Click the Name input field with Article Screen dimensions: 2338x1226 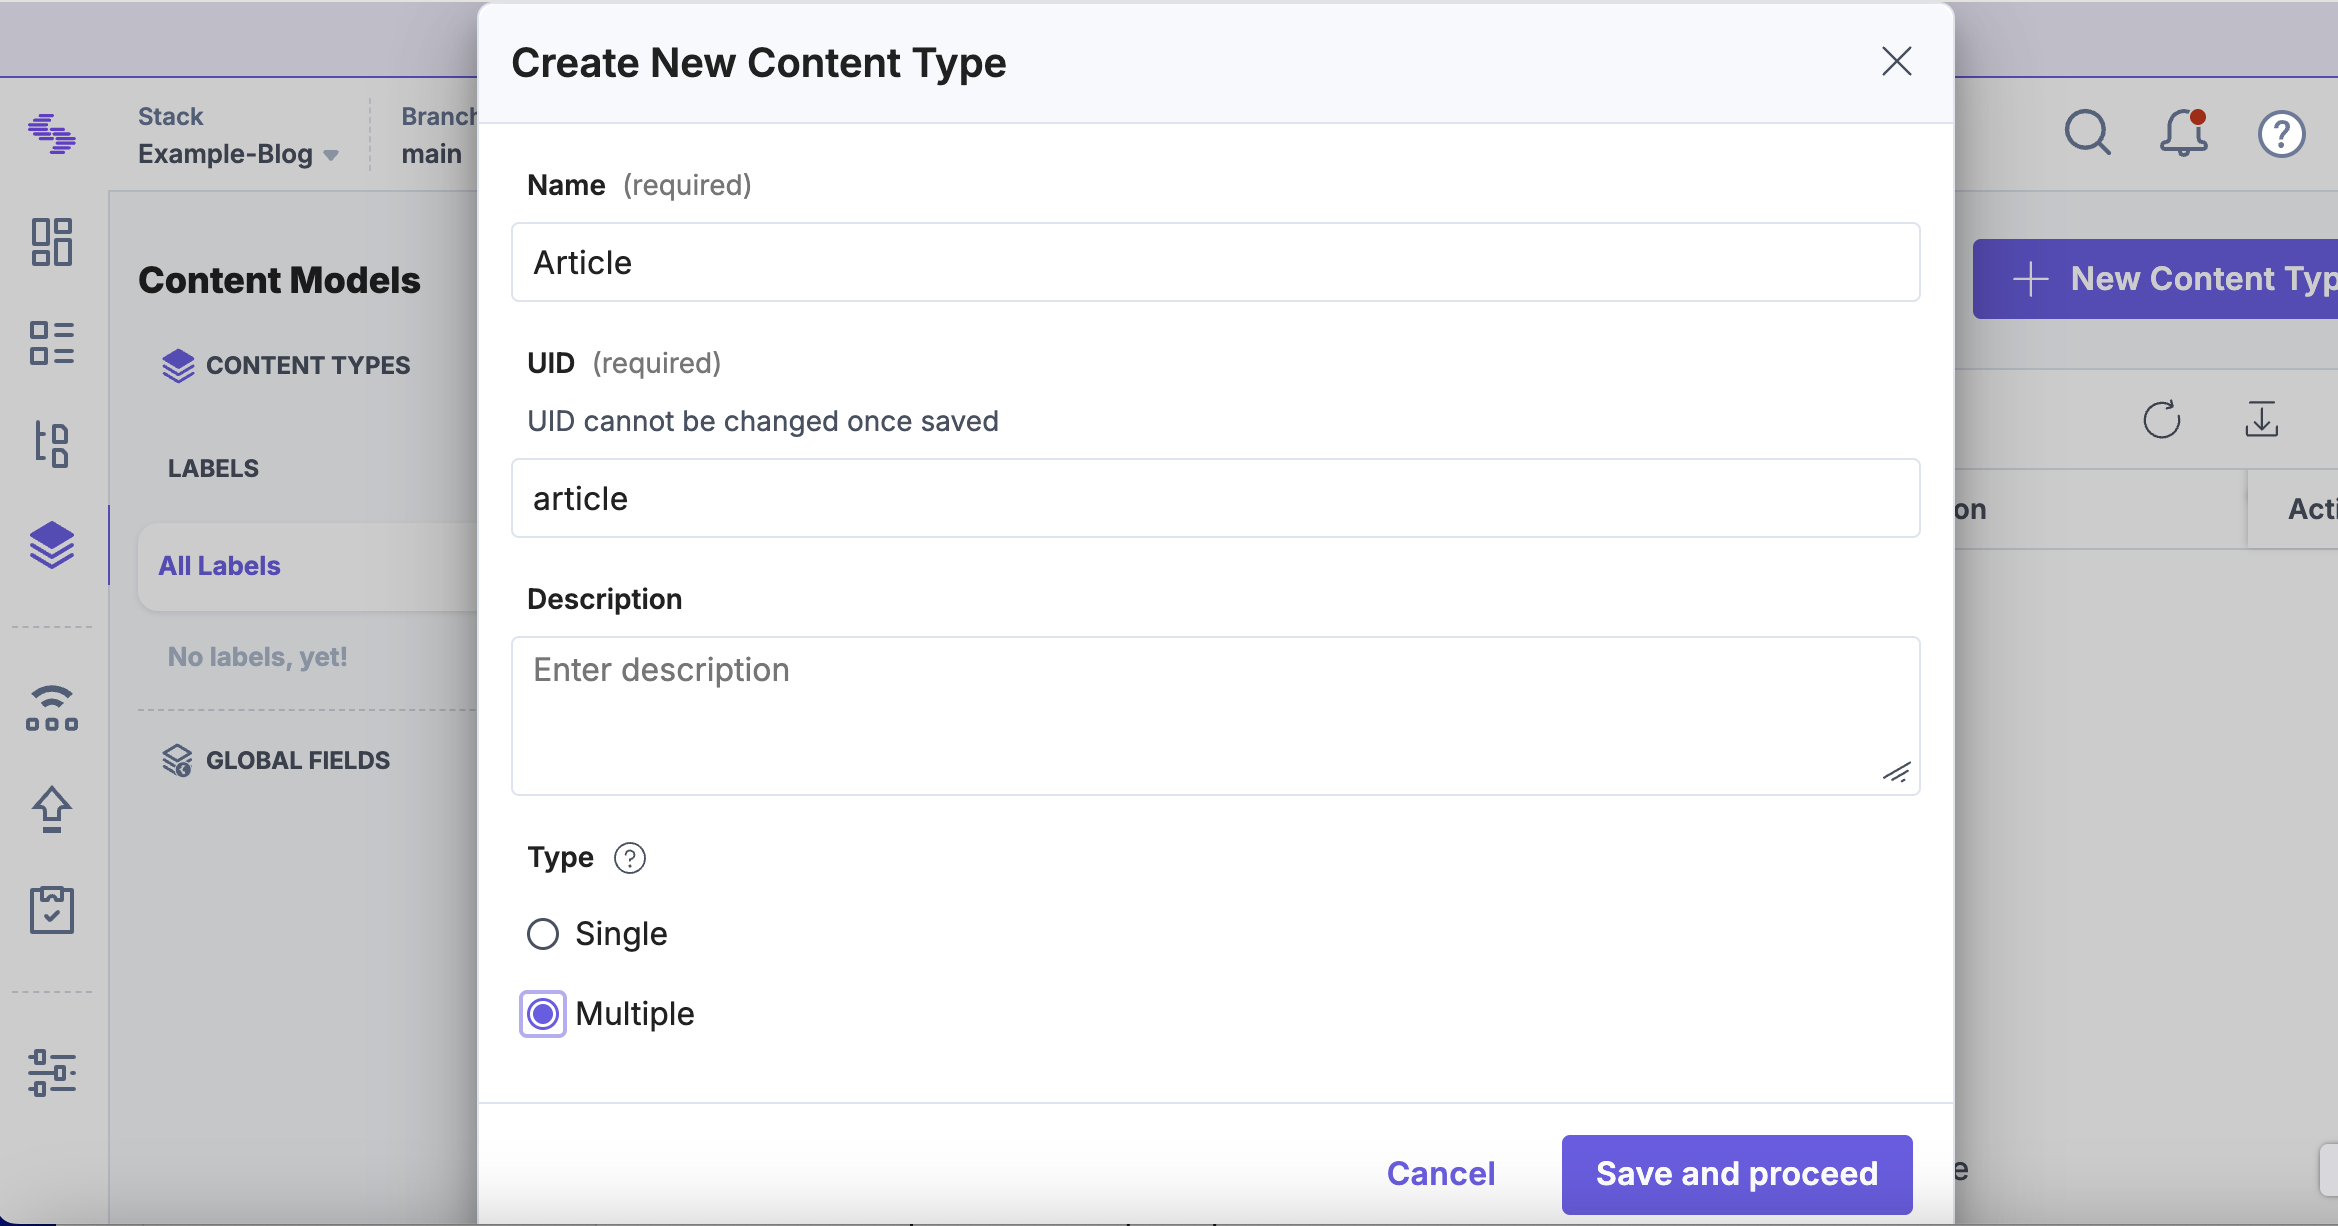(x=1215, y=263)
